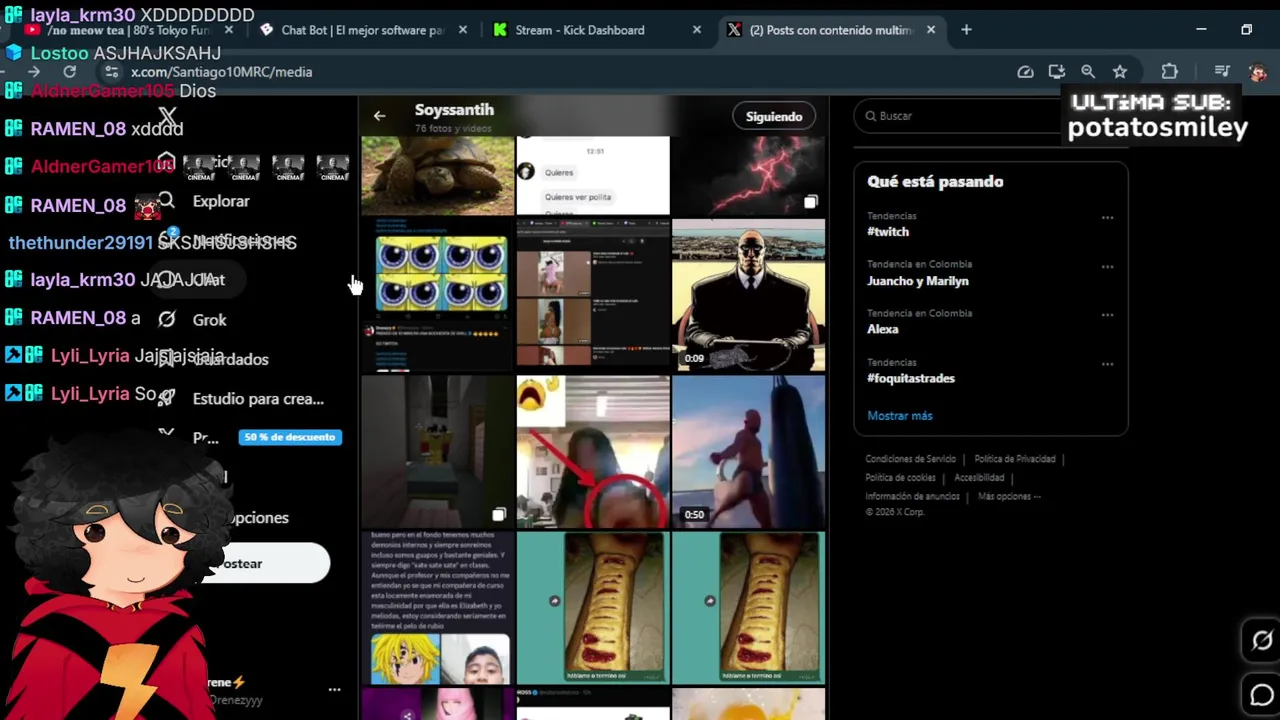Play the punching bag video marked 0:50
Image resolution: width=1280 pixels, height=720 pixels.
coord(749,451)
